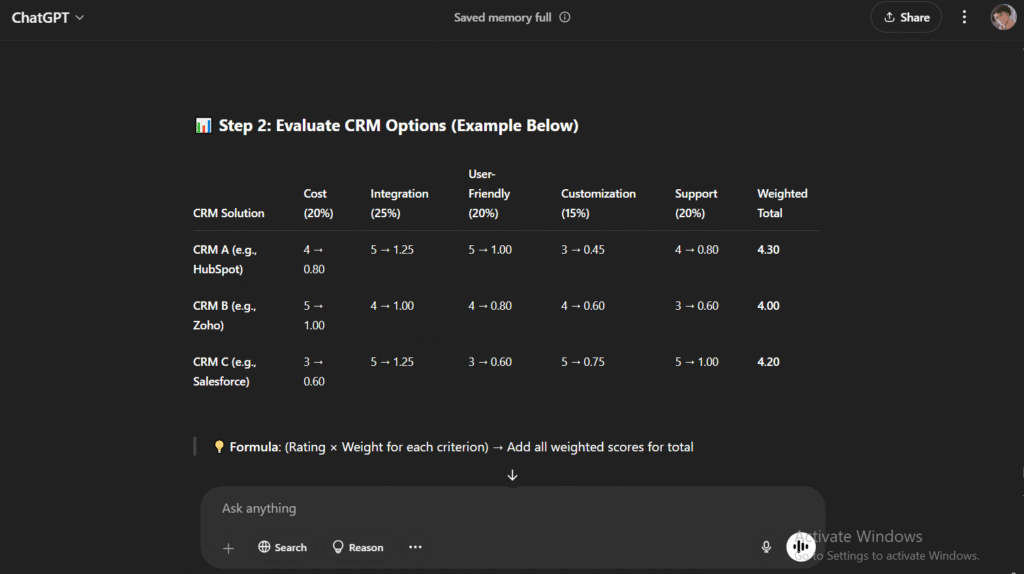Click the Share button
The width and height of the screenshot is (1024, 574).
(906, 18)
